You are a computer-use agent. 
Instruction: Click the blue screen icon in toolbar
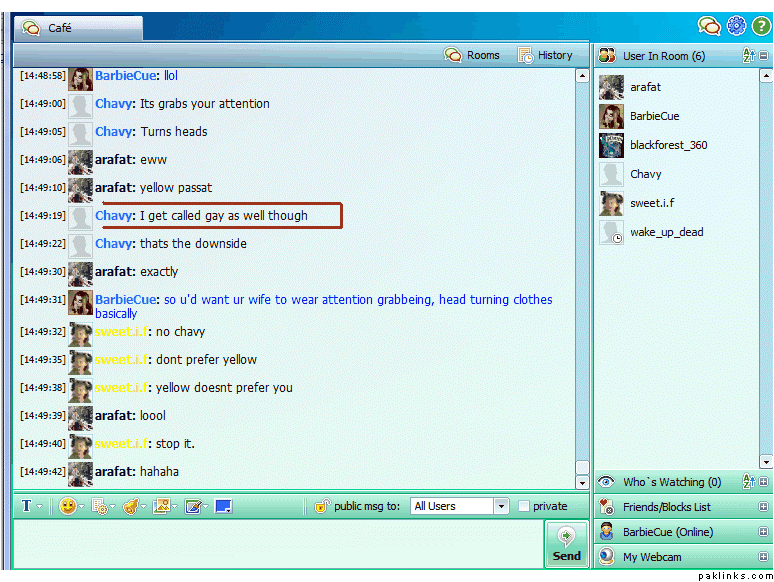pyautogui.click(x=223, y=507)
